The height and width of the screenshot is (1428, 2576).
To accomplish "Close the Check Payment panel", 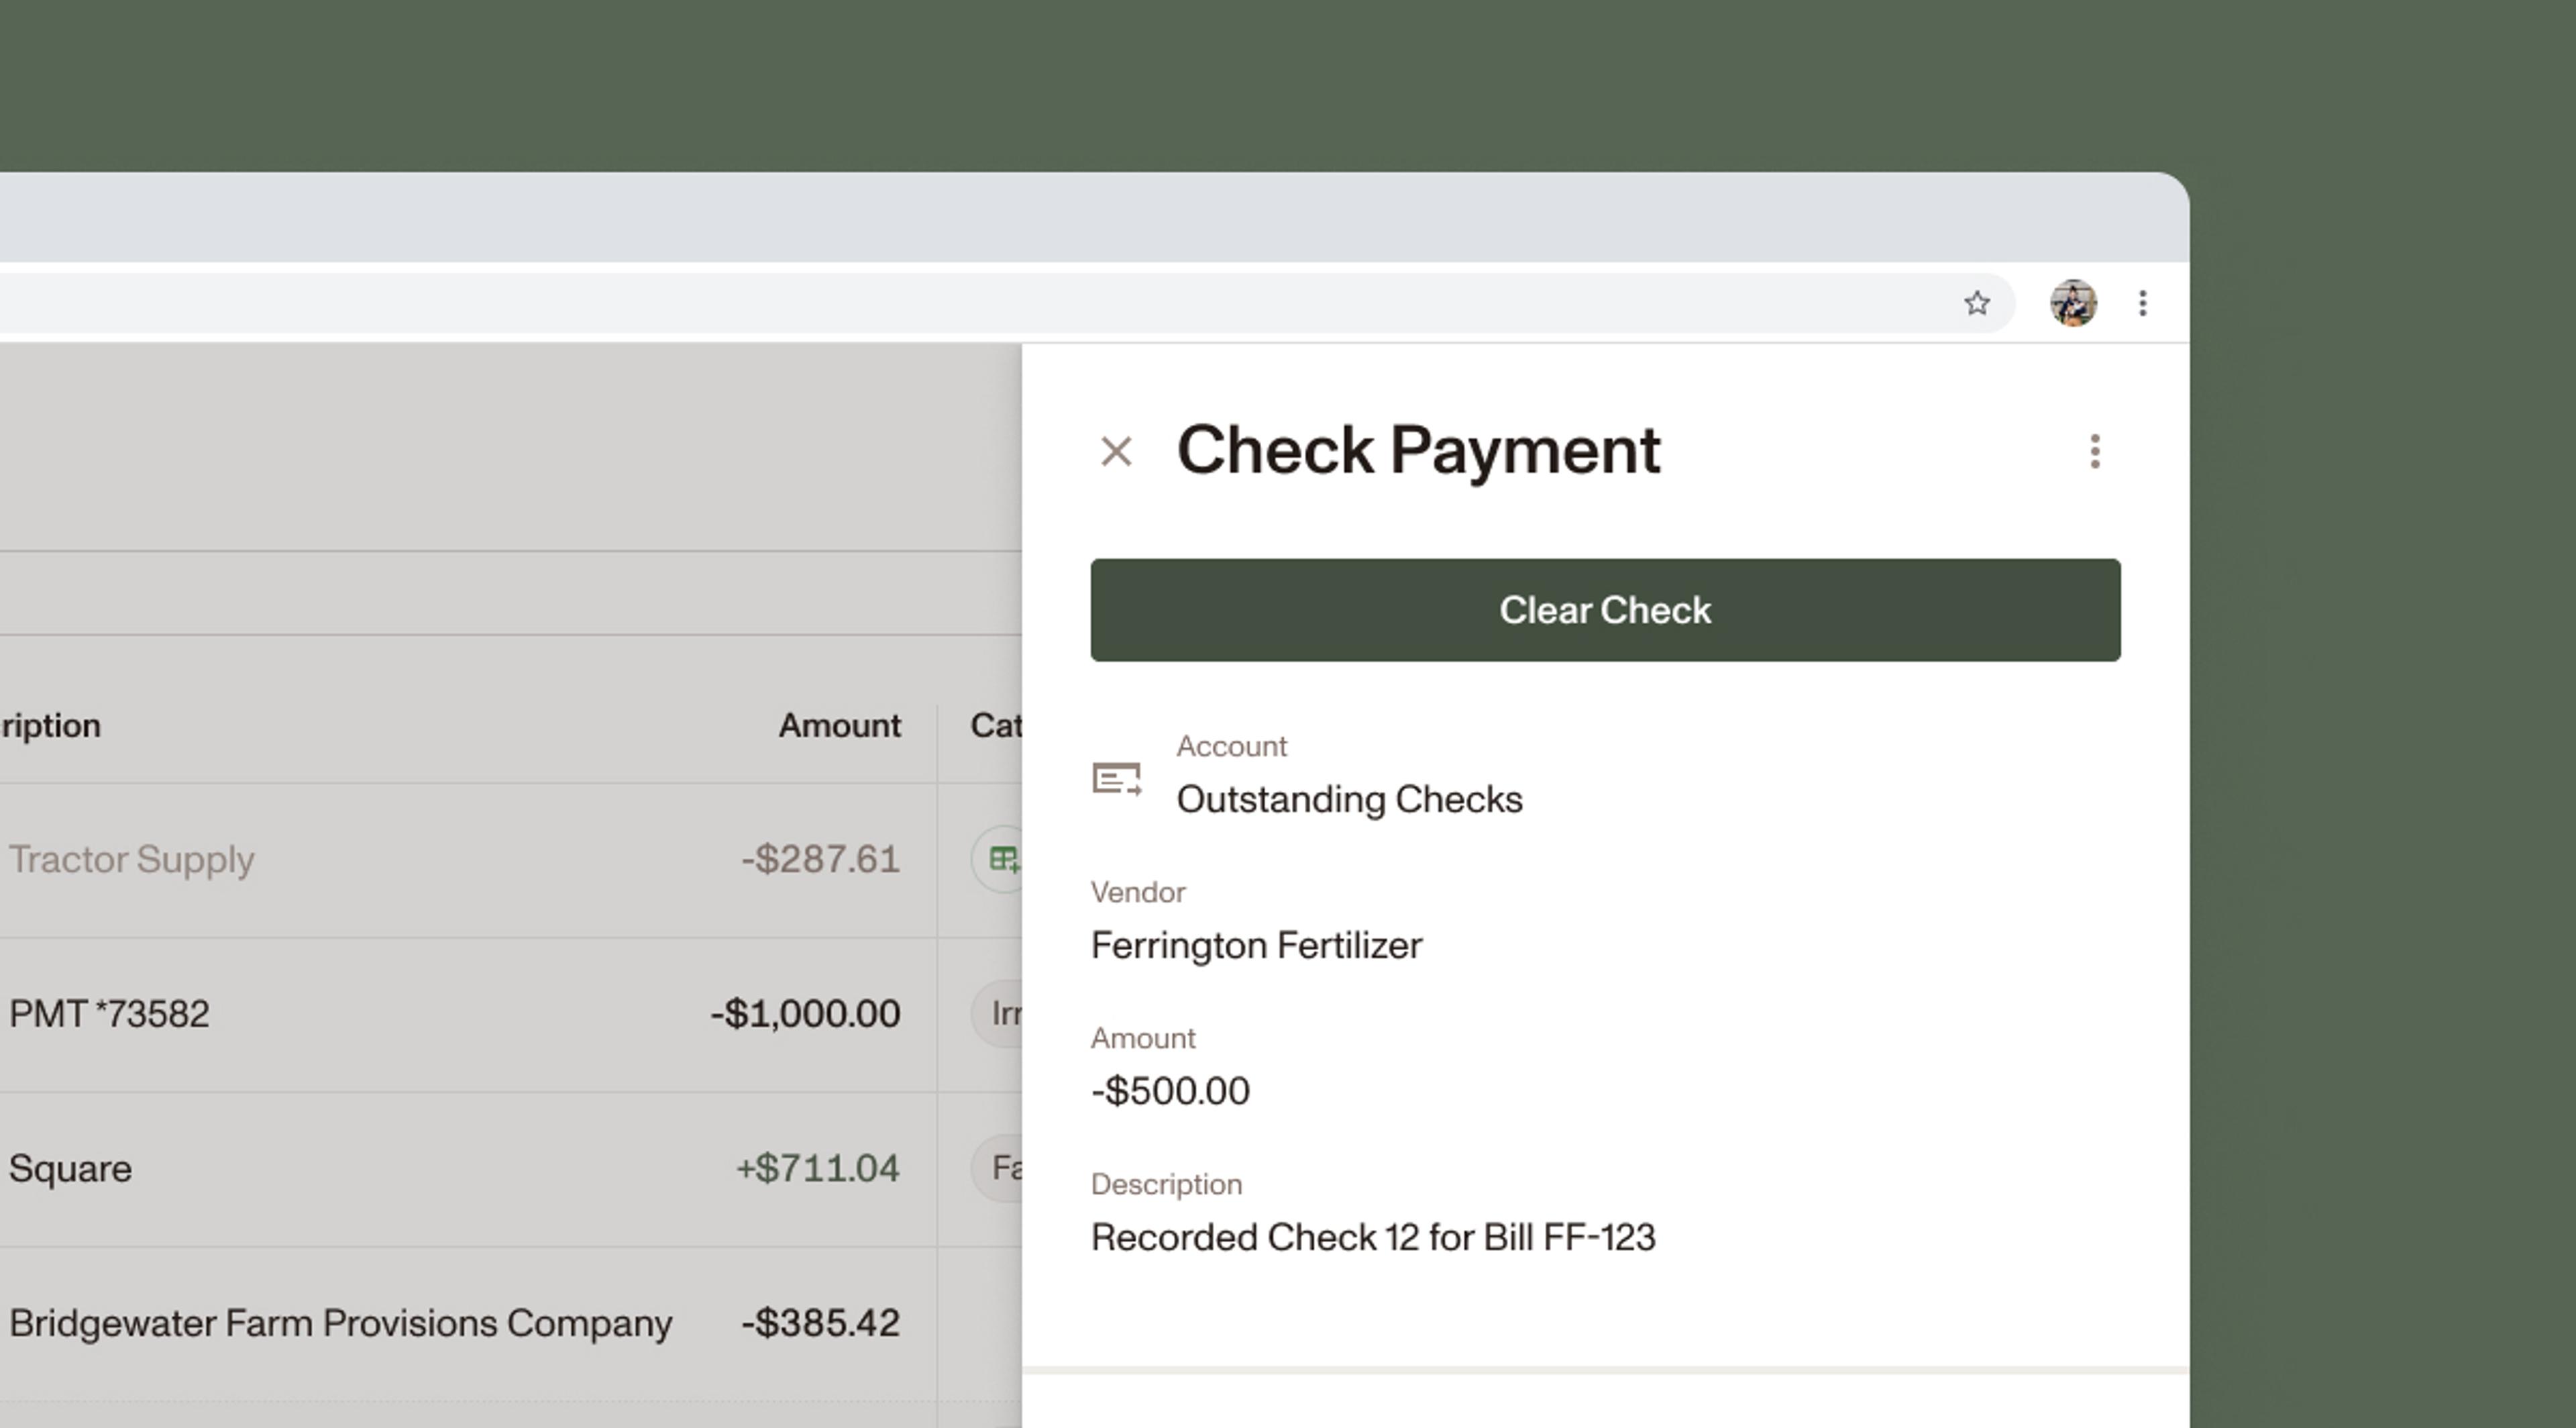I will tap(1116, 452).
